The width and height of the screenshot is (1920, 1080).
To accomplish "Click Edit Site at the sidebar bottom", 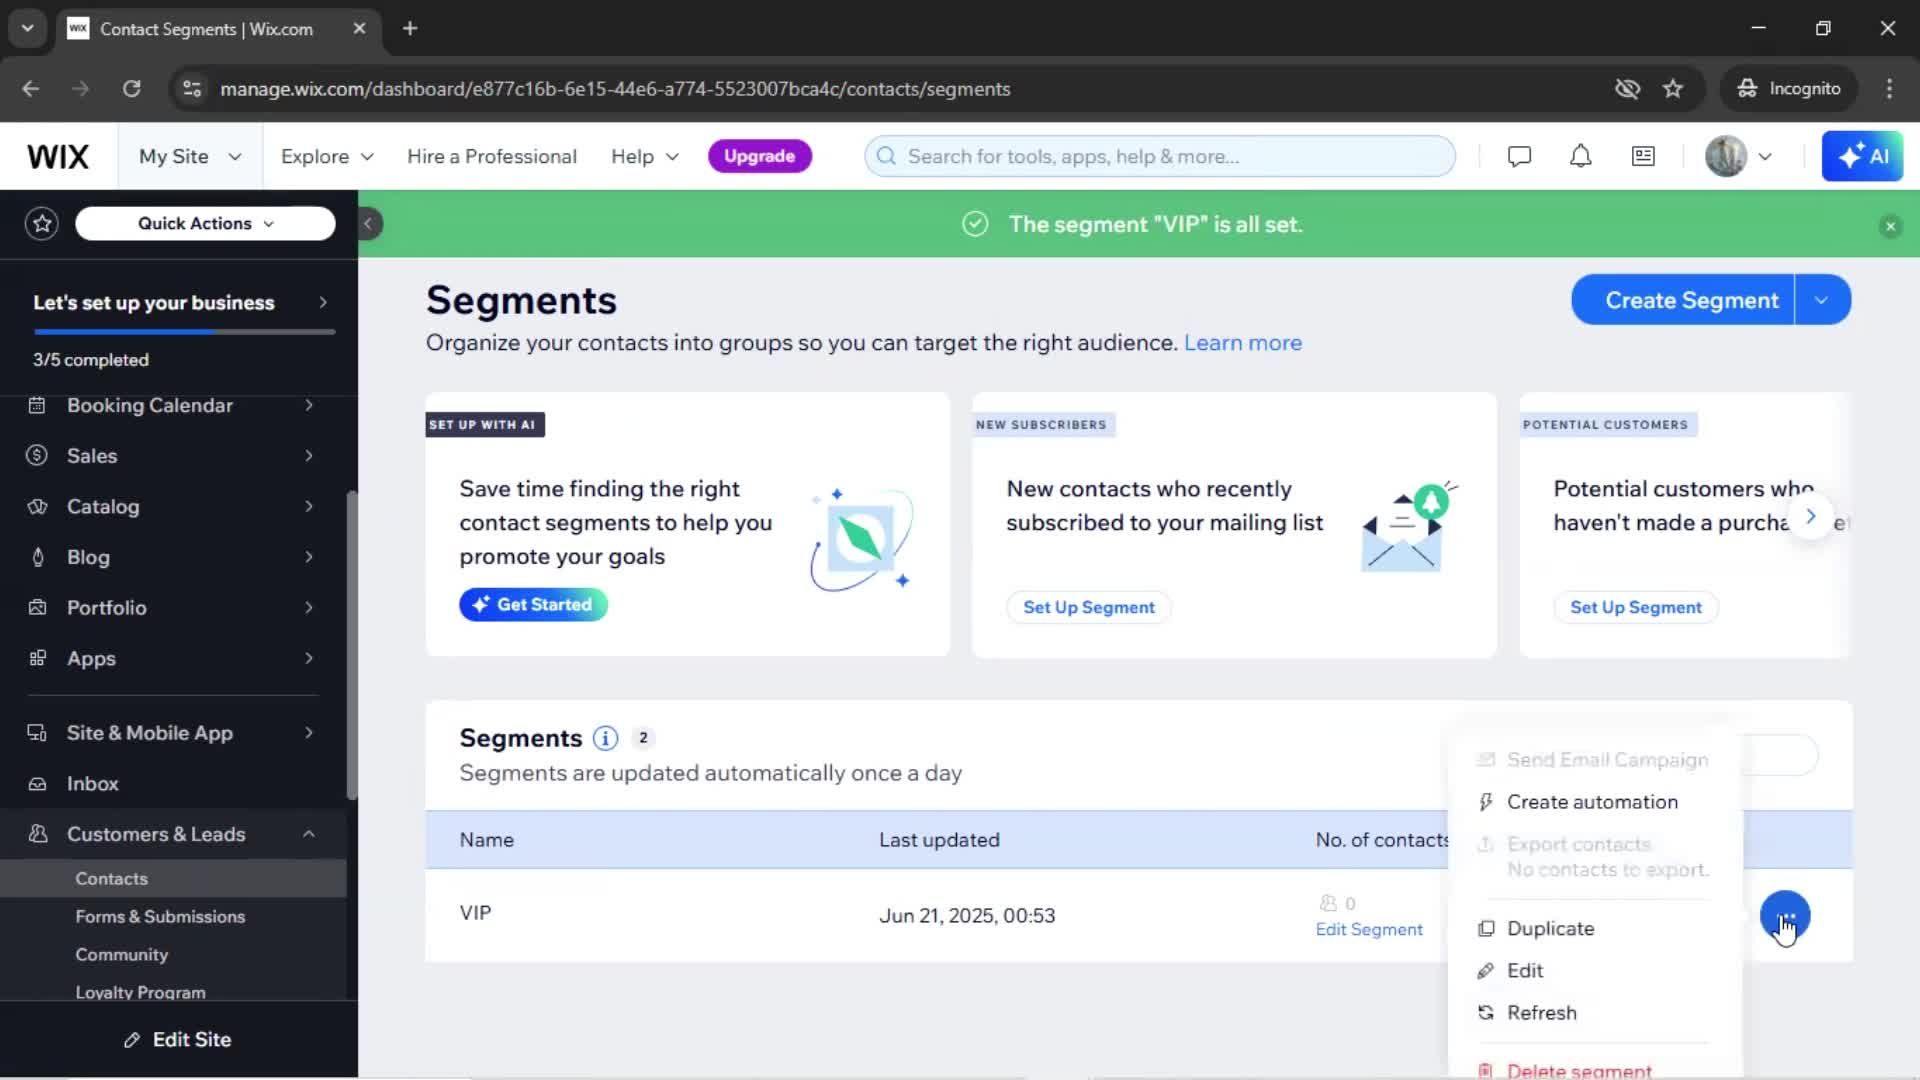I will (178, 1040).
